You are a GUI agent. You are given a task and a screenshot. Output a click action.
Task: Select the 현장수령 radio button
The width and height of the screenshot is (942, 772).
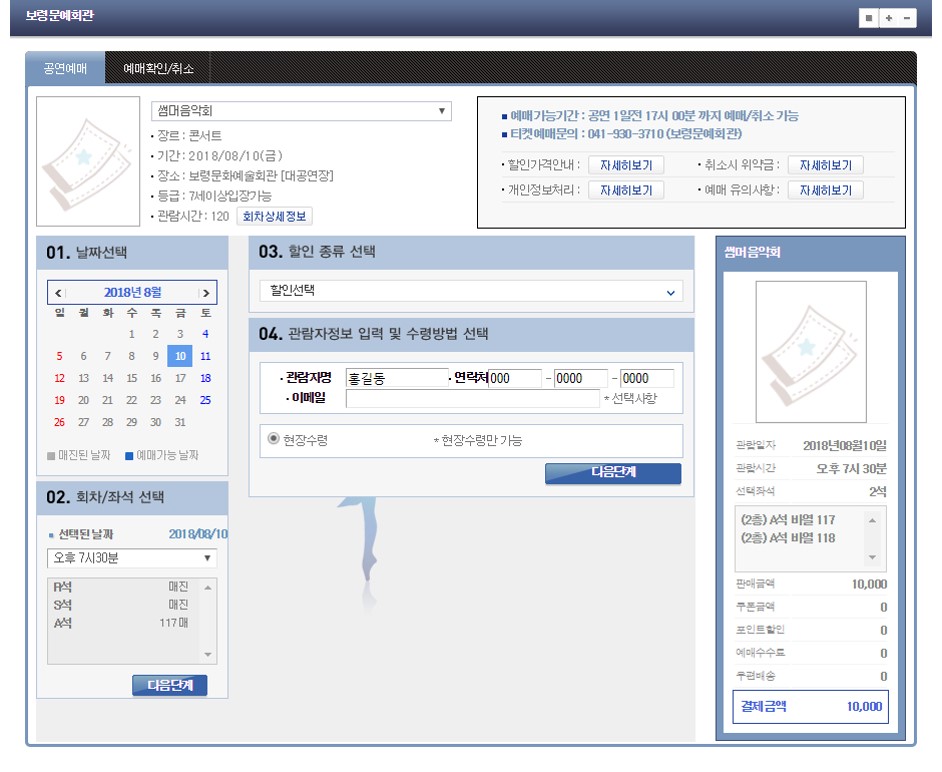[x=273, y=439]
